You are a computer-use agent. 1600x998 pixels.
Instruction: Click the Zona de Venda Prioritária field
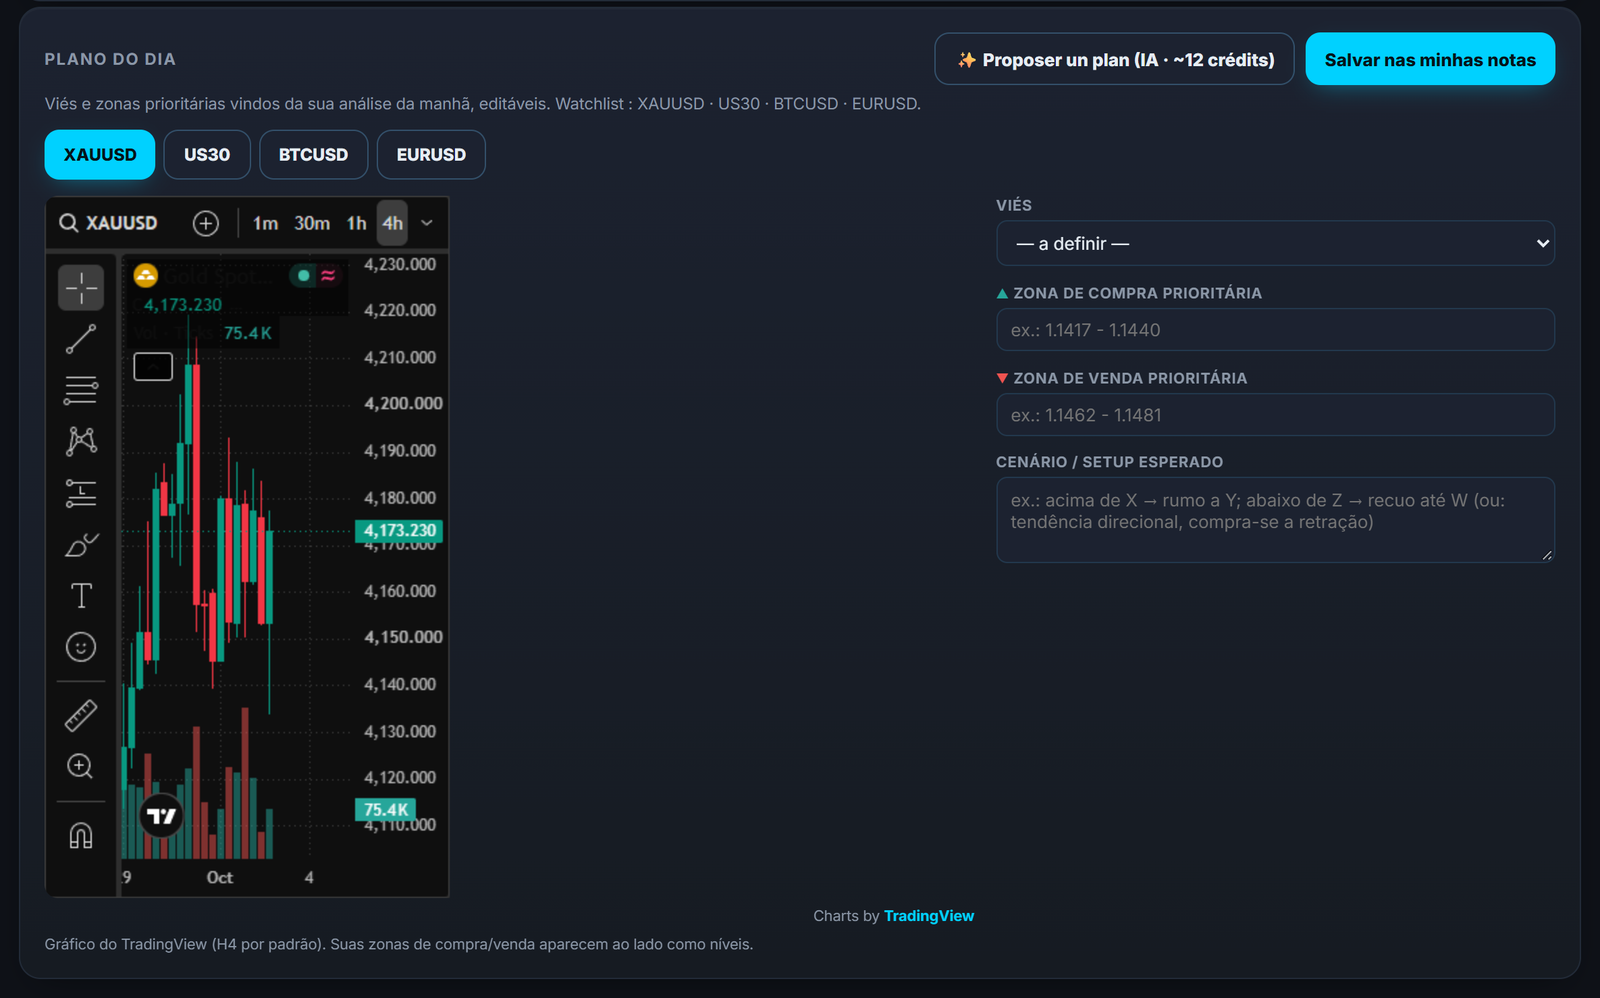point(1275,415)
